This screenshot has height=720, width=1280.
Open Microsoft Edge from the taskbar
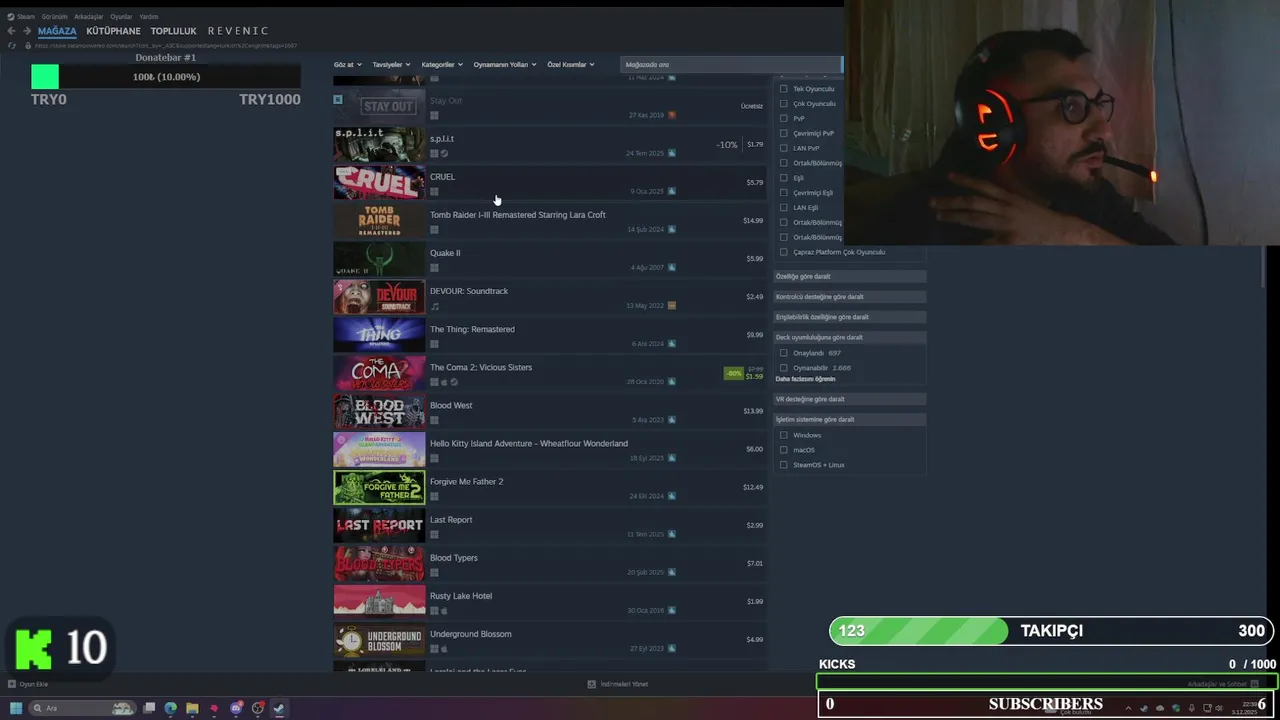(171, 708)
